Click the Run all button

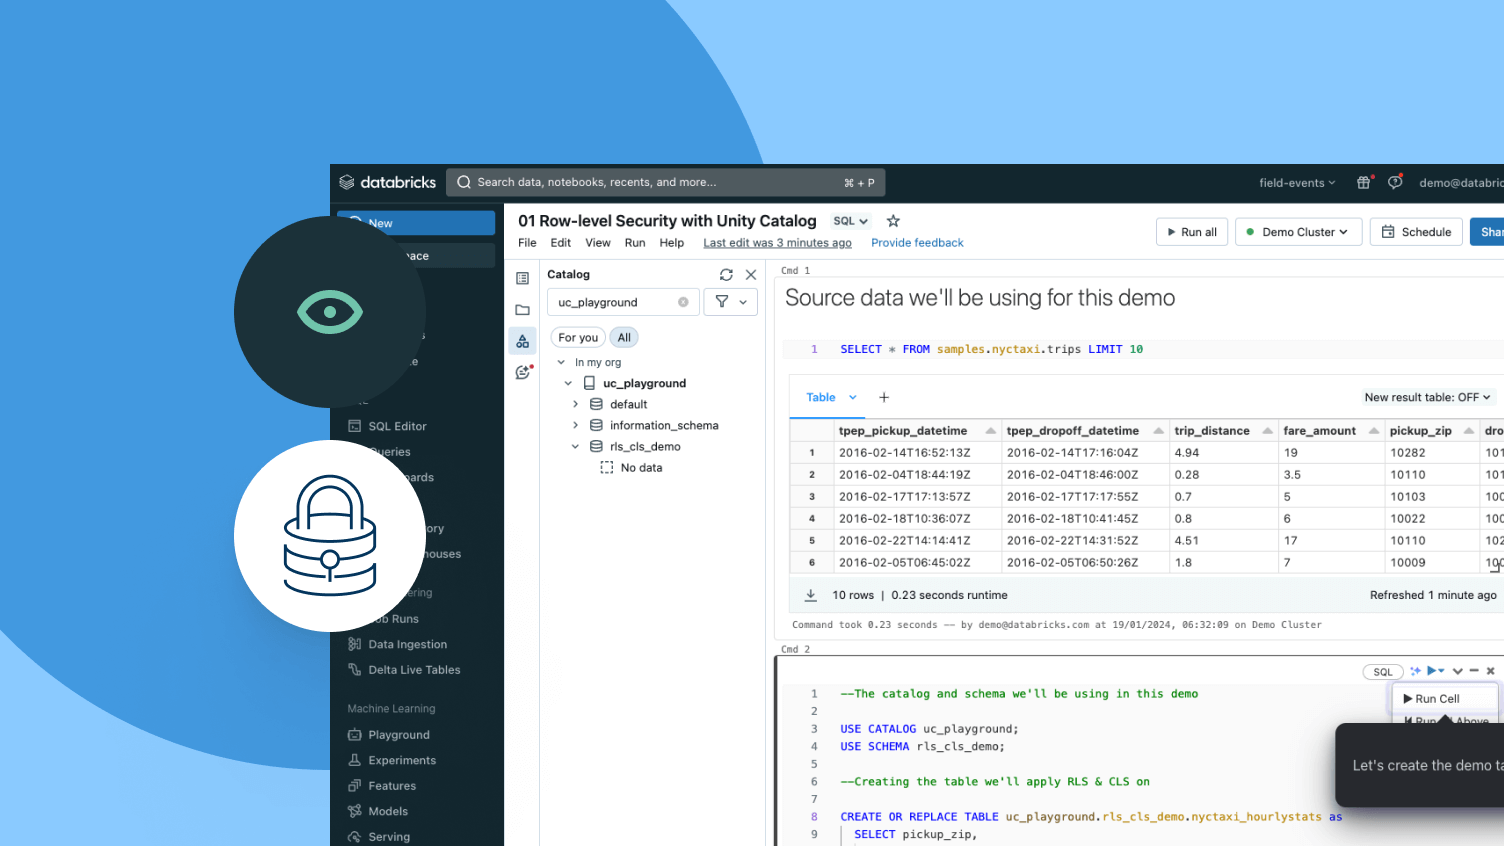pyautogui.click(x=1191, y=232)
